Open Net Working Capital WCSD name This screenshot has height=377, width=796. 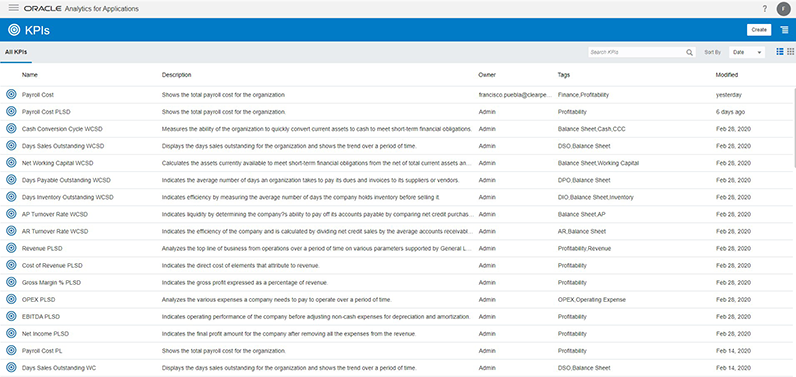pyautogui.click(x=58, y=163)
